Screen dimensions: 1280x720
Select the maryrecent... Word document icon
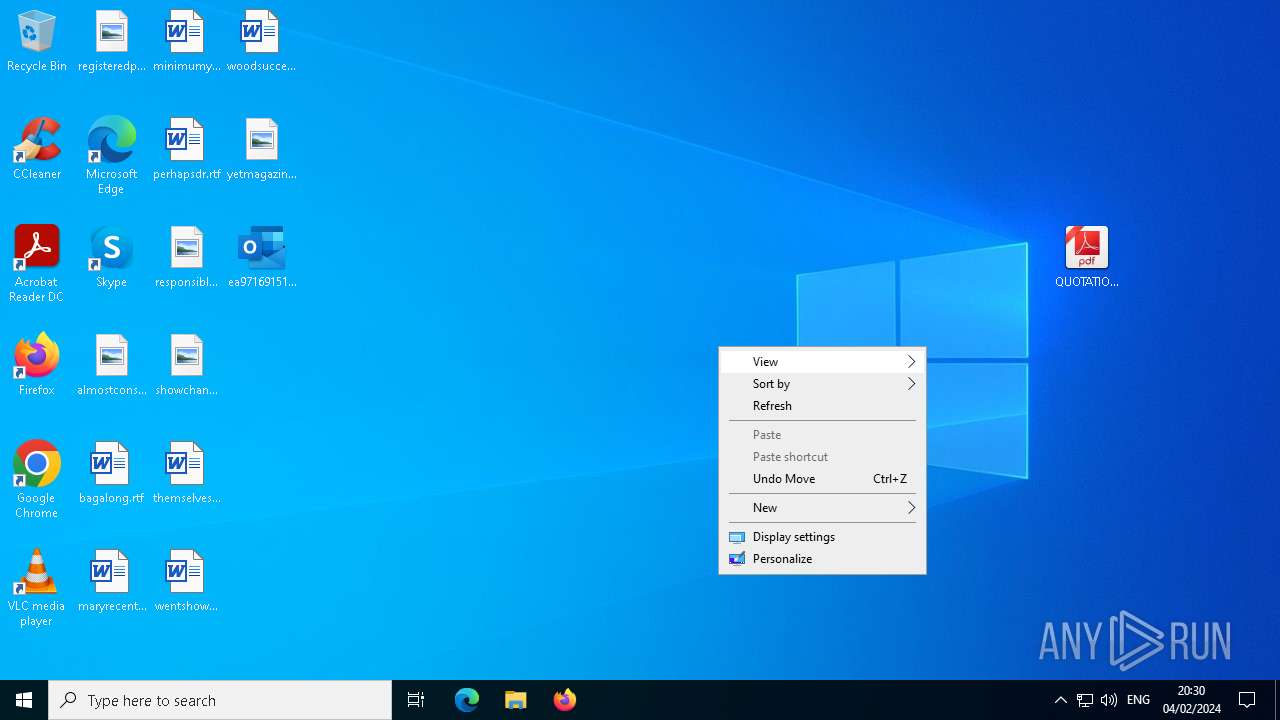[x=112, y=582]
